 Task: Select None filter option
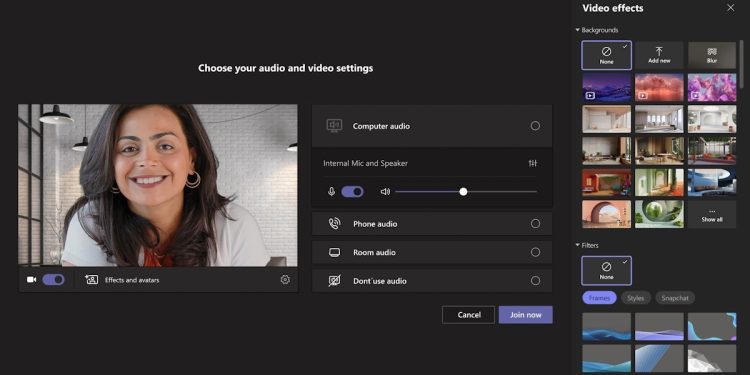coord(607,271)
